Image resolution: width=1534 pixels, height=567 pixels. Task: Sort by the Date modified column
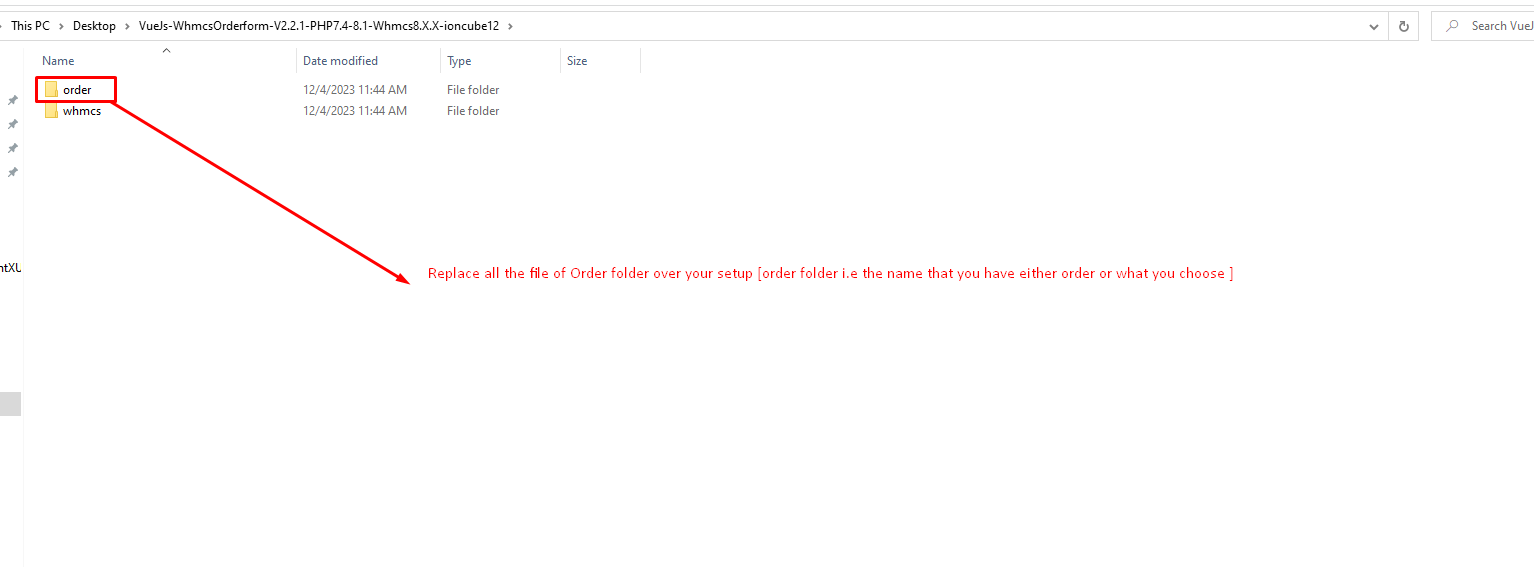pyautogui.click(x=340, y=61)
